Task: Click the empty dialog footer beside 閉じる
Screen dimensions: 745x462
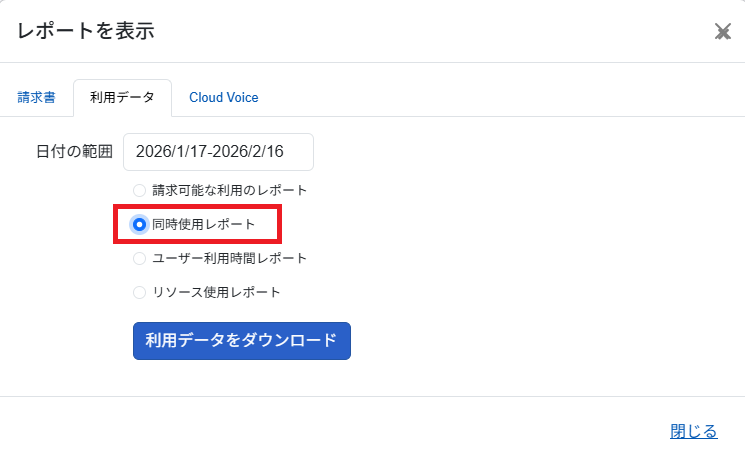Action: (x=350, y=432)
